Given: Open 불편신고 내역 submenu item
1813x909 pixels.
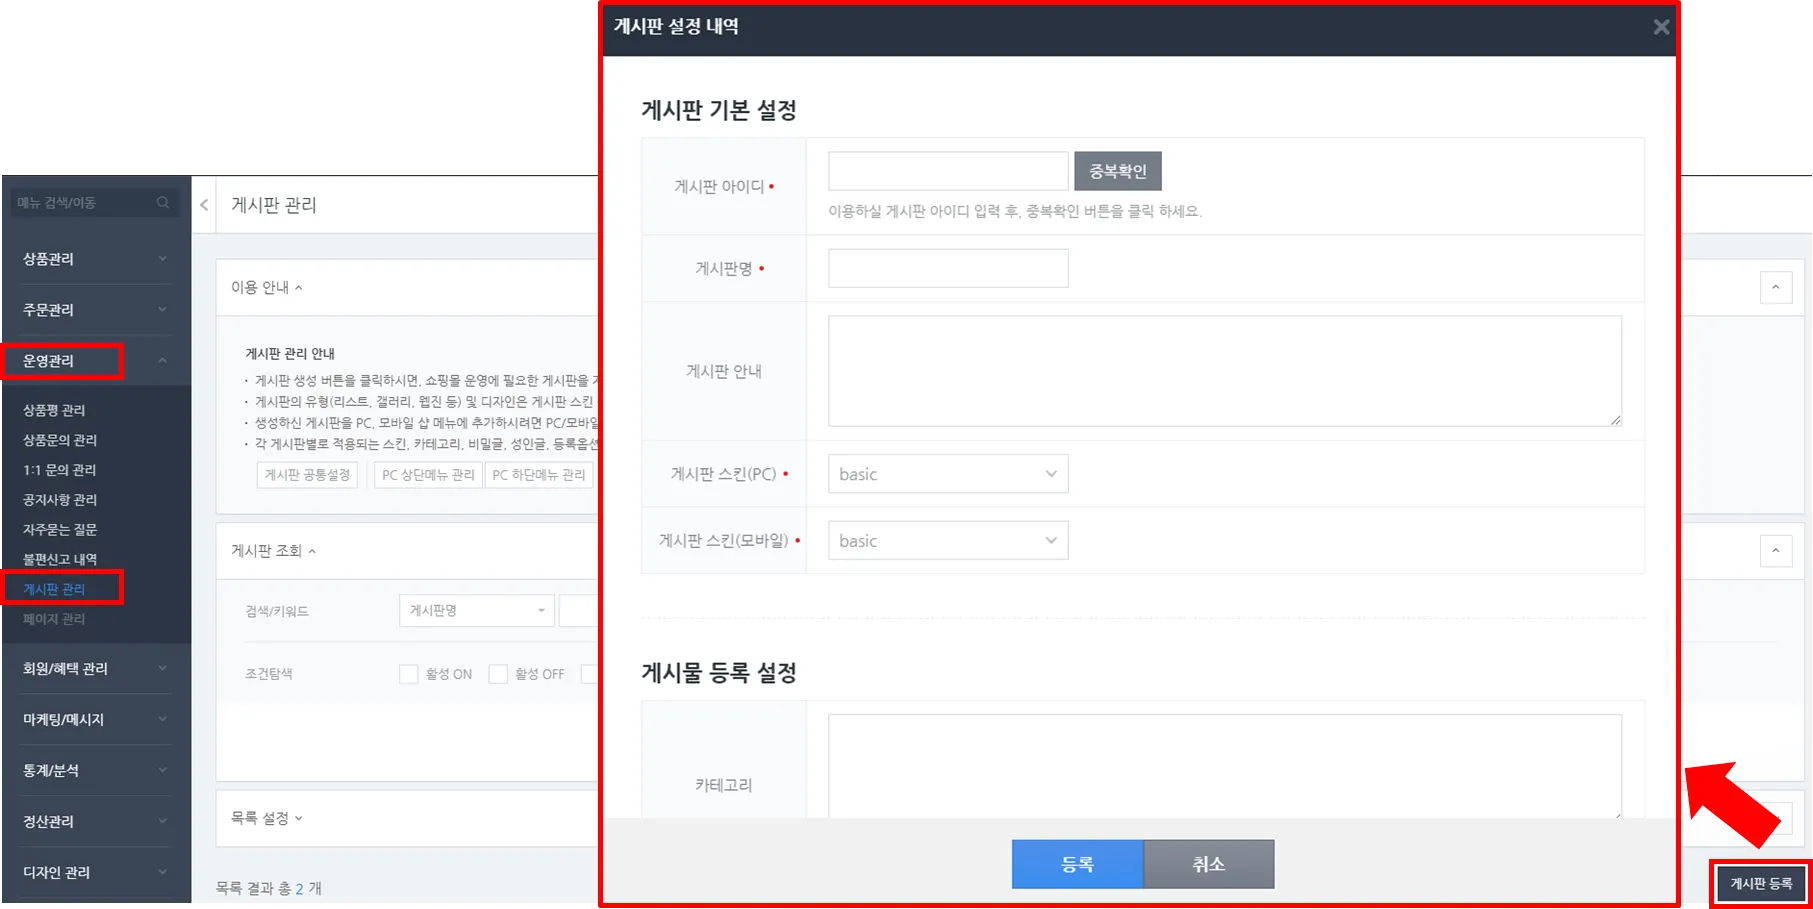Looking at the screenshot, I should pos(60,559).
